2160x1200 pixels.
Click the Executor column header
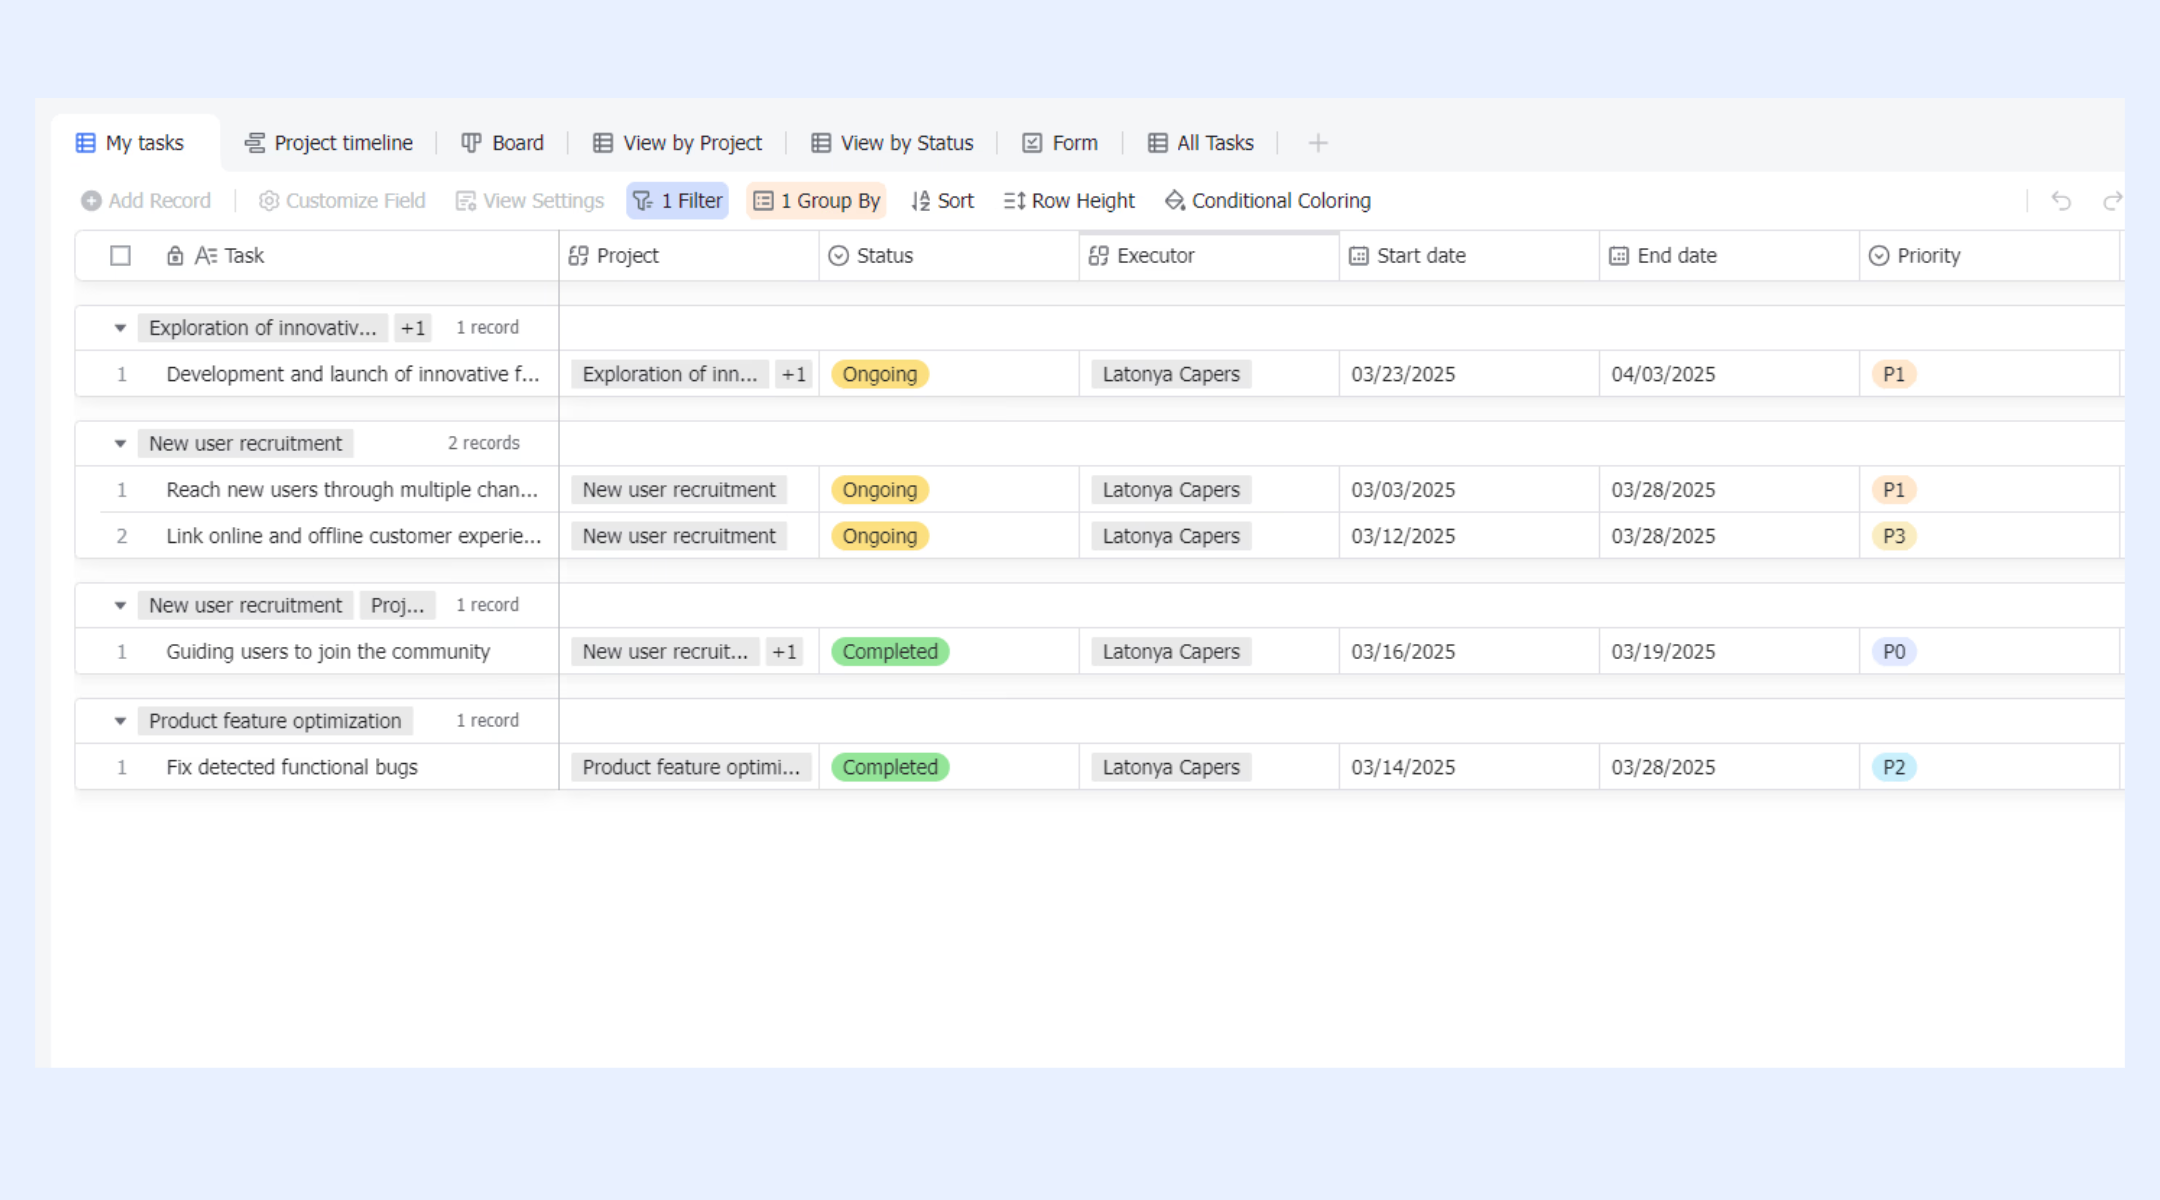click(x=1209, y=256)
